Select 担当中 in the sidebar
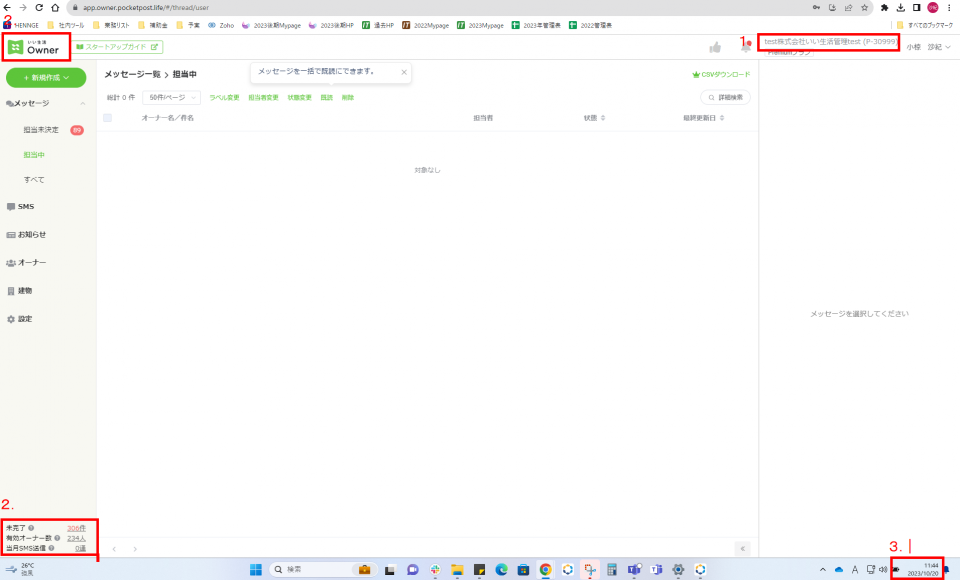The image size is (960, 580). pyautogui.click(x=34, y=155)
